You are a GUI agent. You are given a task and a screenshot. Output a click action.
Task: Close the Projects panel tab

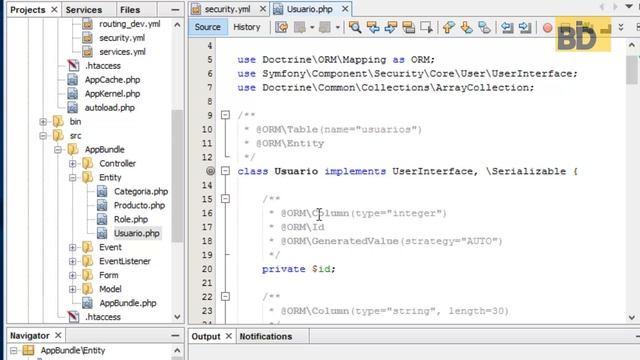tap(54, 9)
